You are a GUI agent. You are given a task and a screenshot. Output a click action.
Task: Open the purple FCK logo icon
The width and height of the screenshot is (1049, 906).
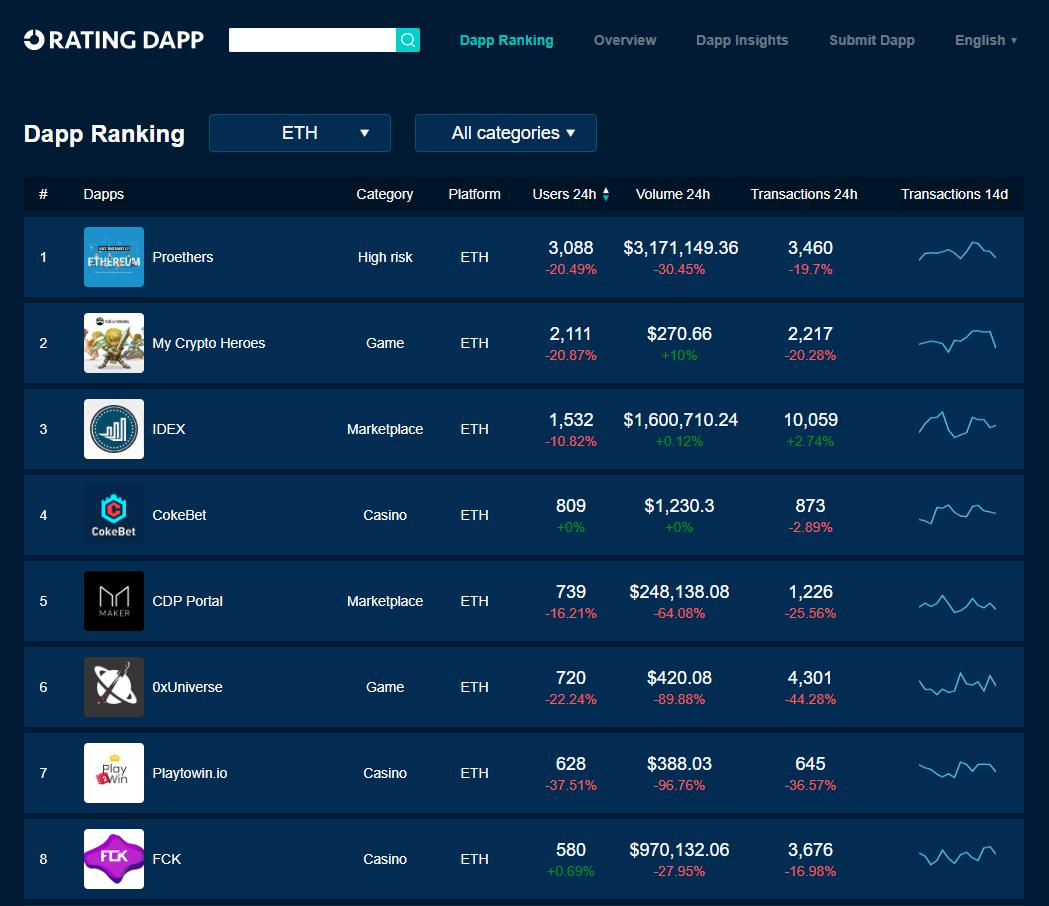click(x=114, y=859)
